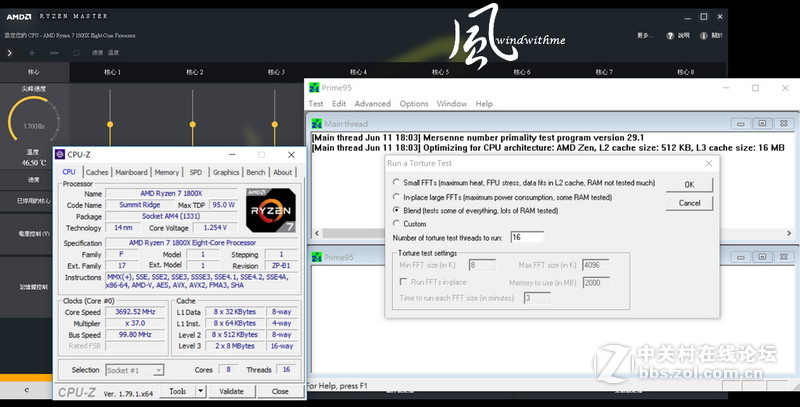Screen dimensions: 800x407
Task: Open the 更多... menu in Ryzen Master
Action: tap(644, 35)
